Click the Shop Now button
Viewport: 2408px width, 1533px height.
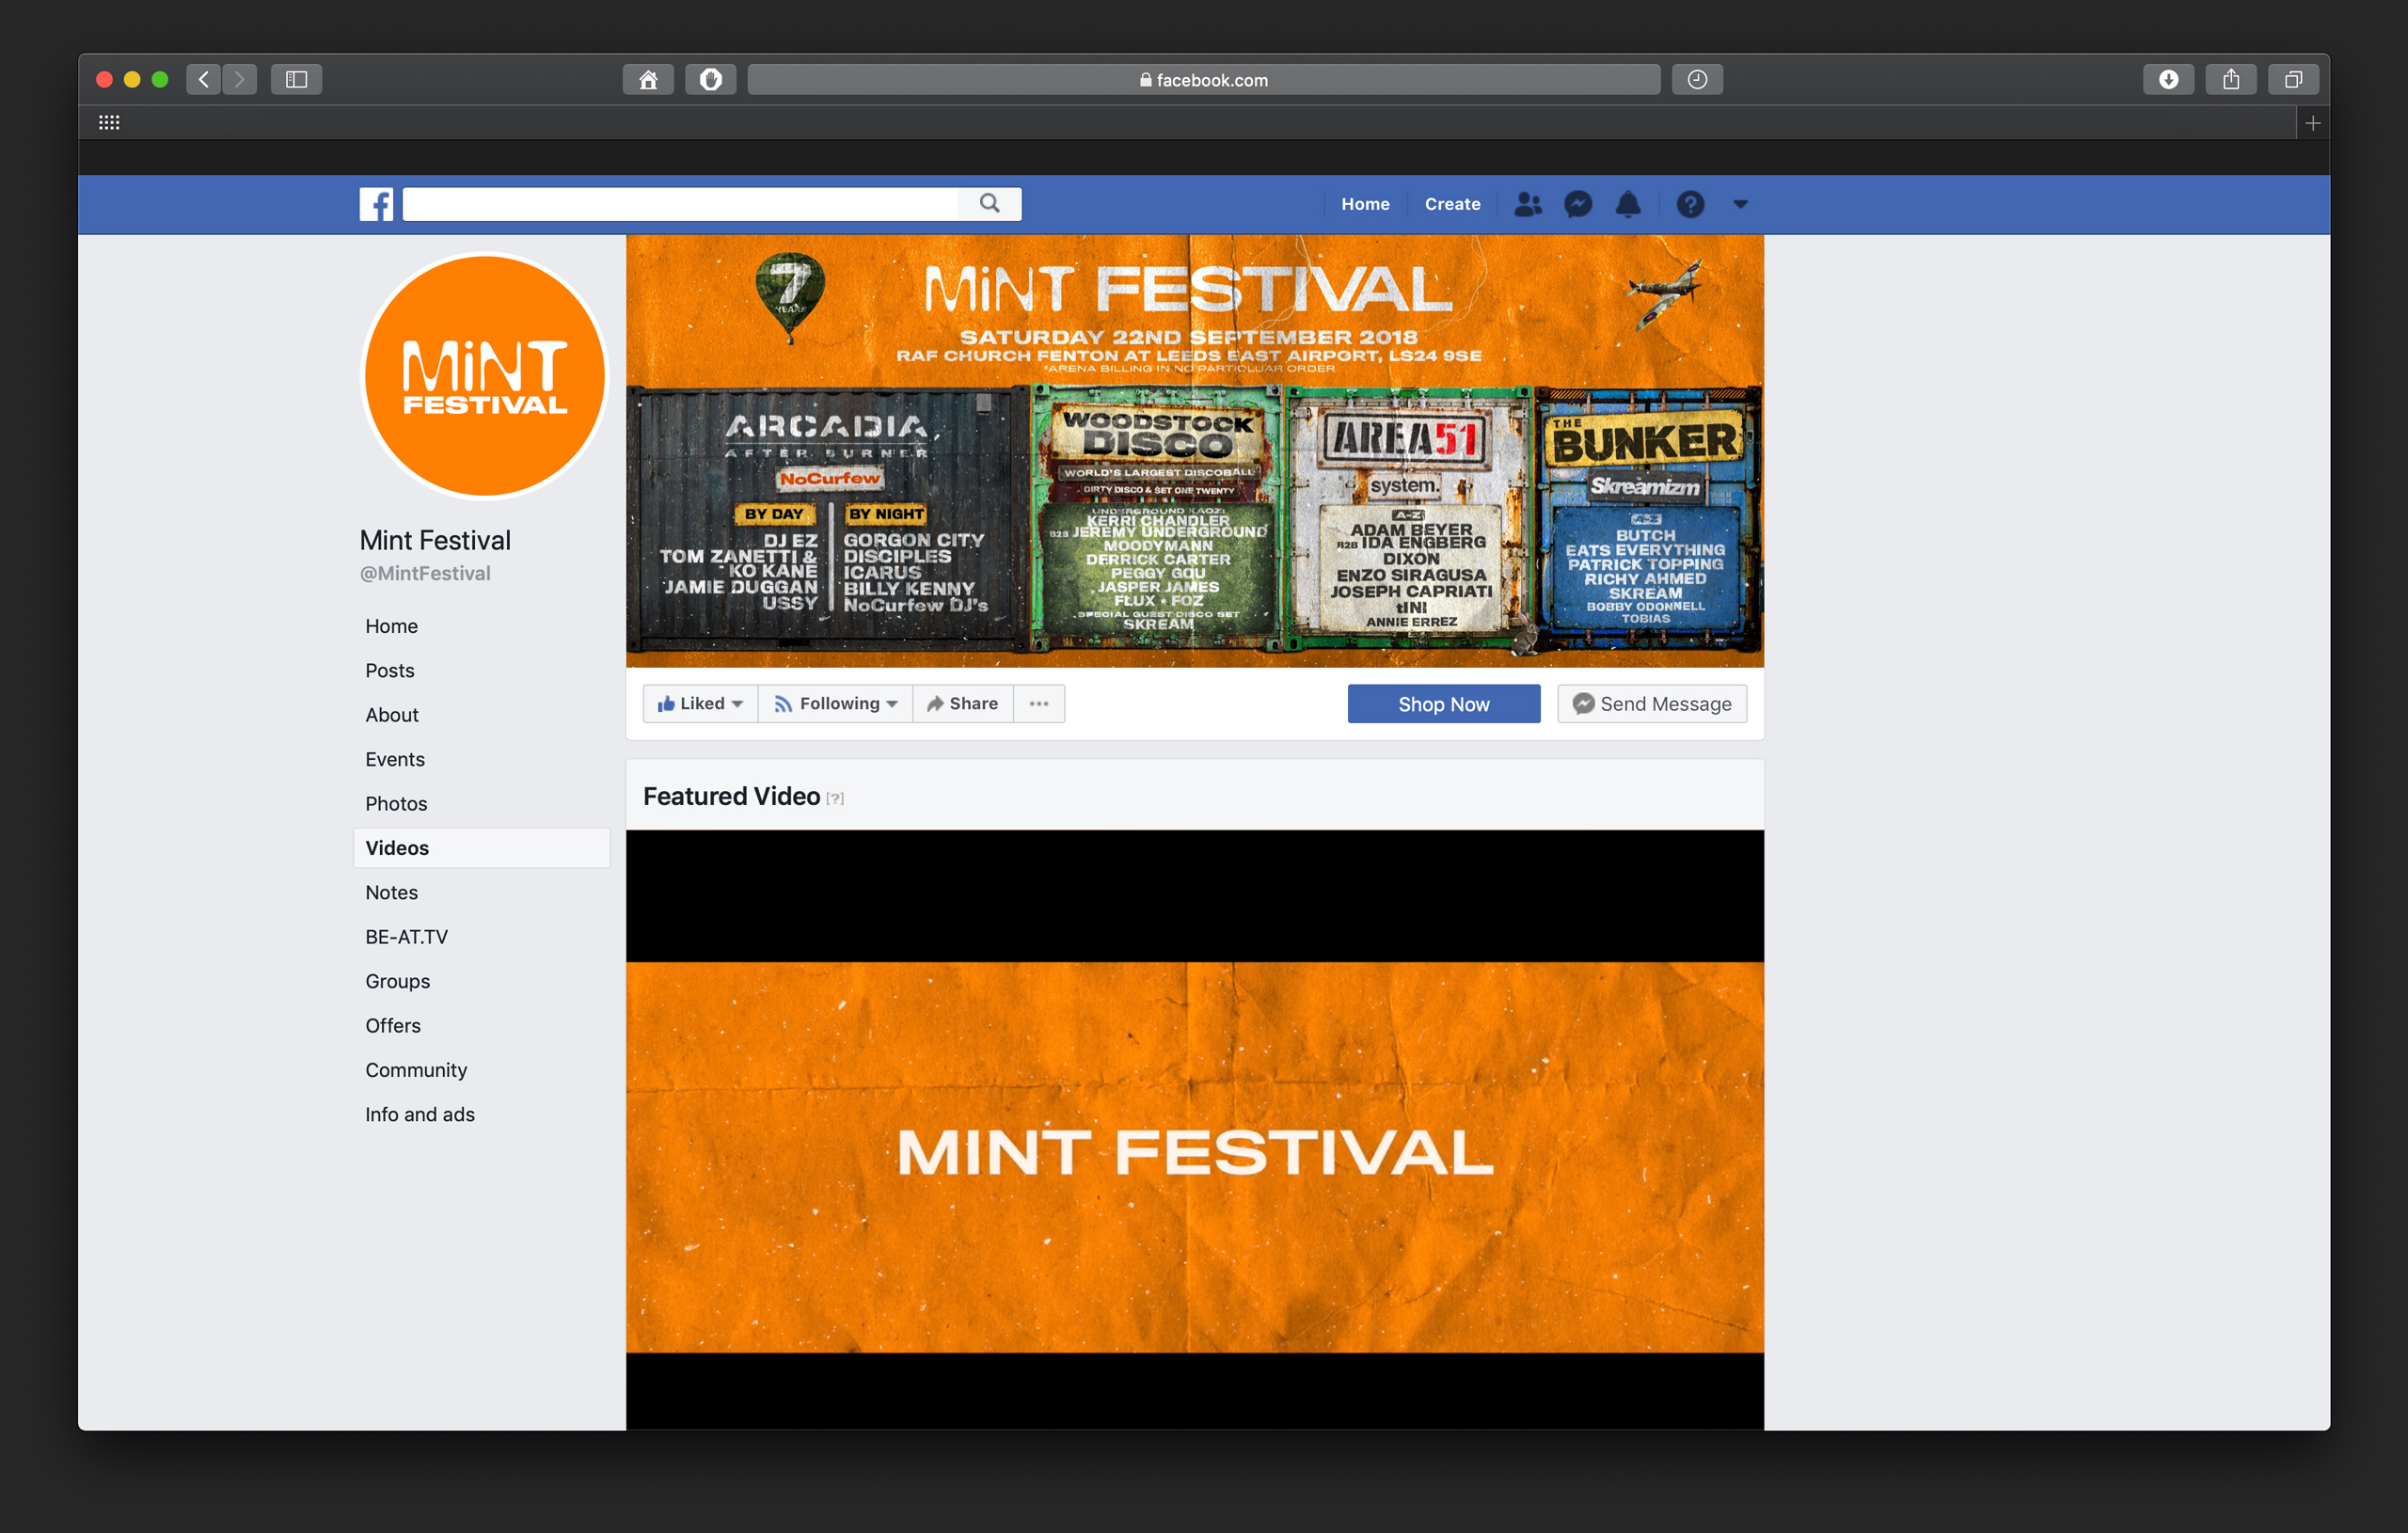1443,704
